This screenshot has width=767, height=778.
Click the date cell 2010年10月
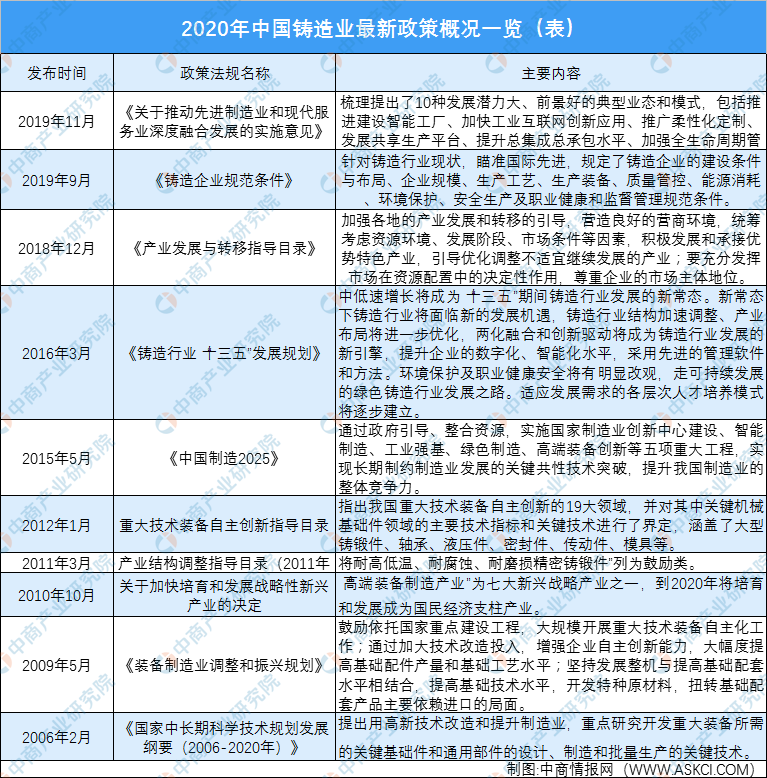point(57,595)
